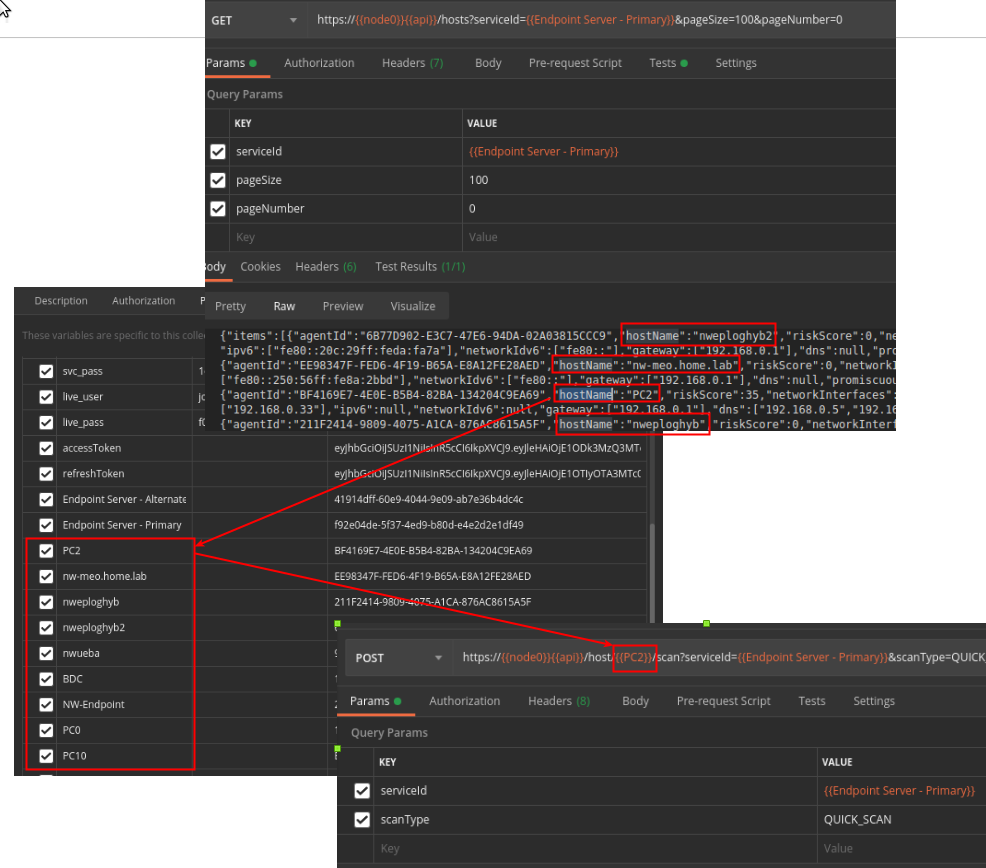Toggle the pageNumber query parameter checkbox
This screenshot has height=868, width=986.
coord(218,209)
